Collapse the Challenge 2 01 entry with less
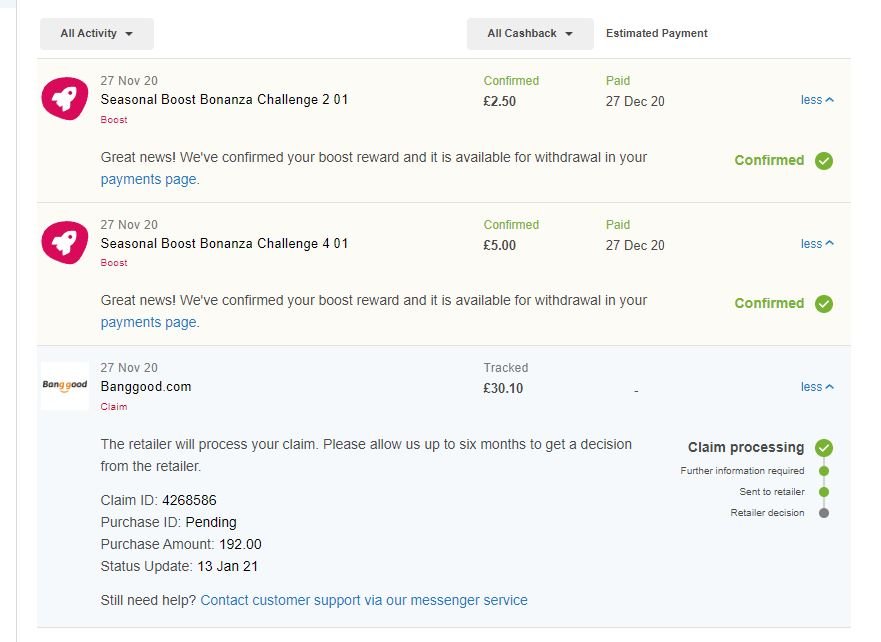The image size is (881, 642). [x=817, y=100]
